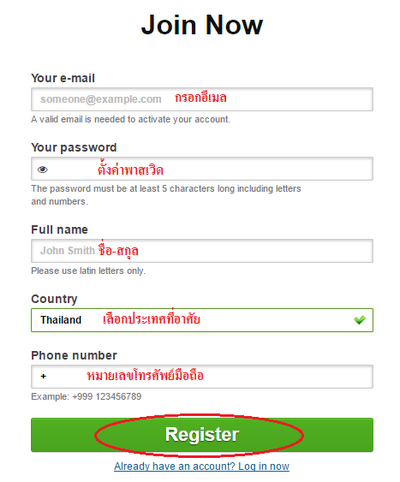Click the 'A valid email is needed' hint text
Screen dimensions: 400x482
[131, 119]
